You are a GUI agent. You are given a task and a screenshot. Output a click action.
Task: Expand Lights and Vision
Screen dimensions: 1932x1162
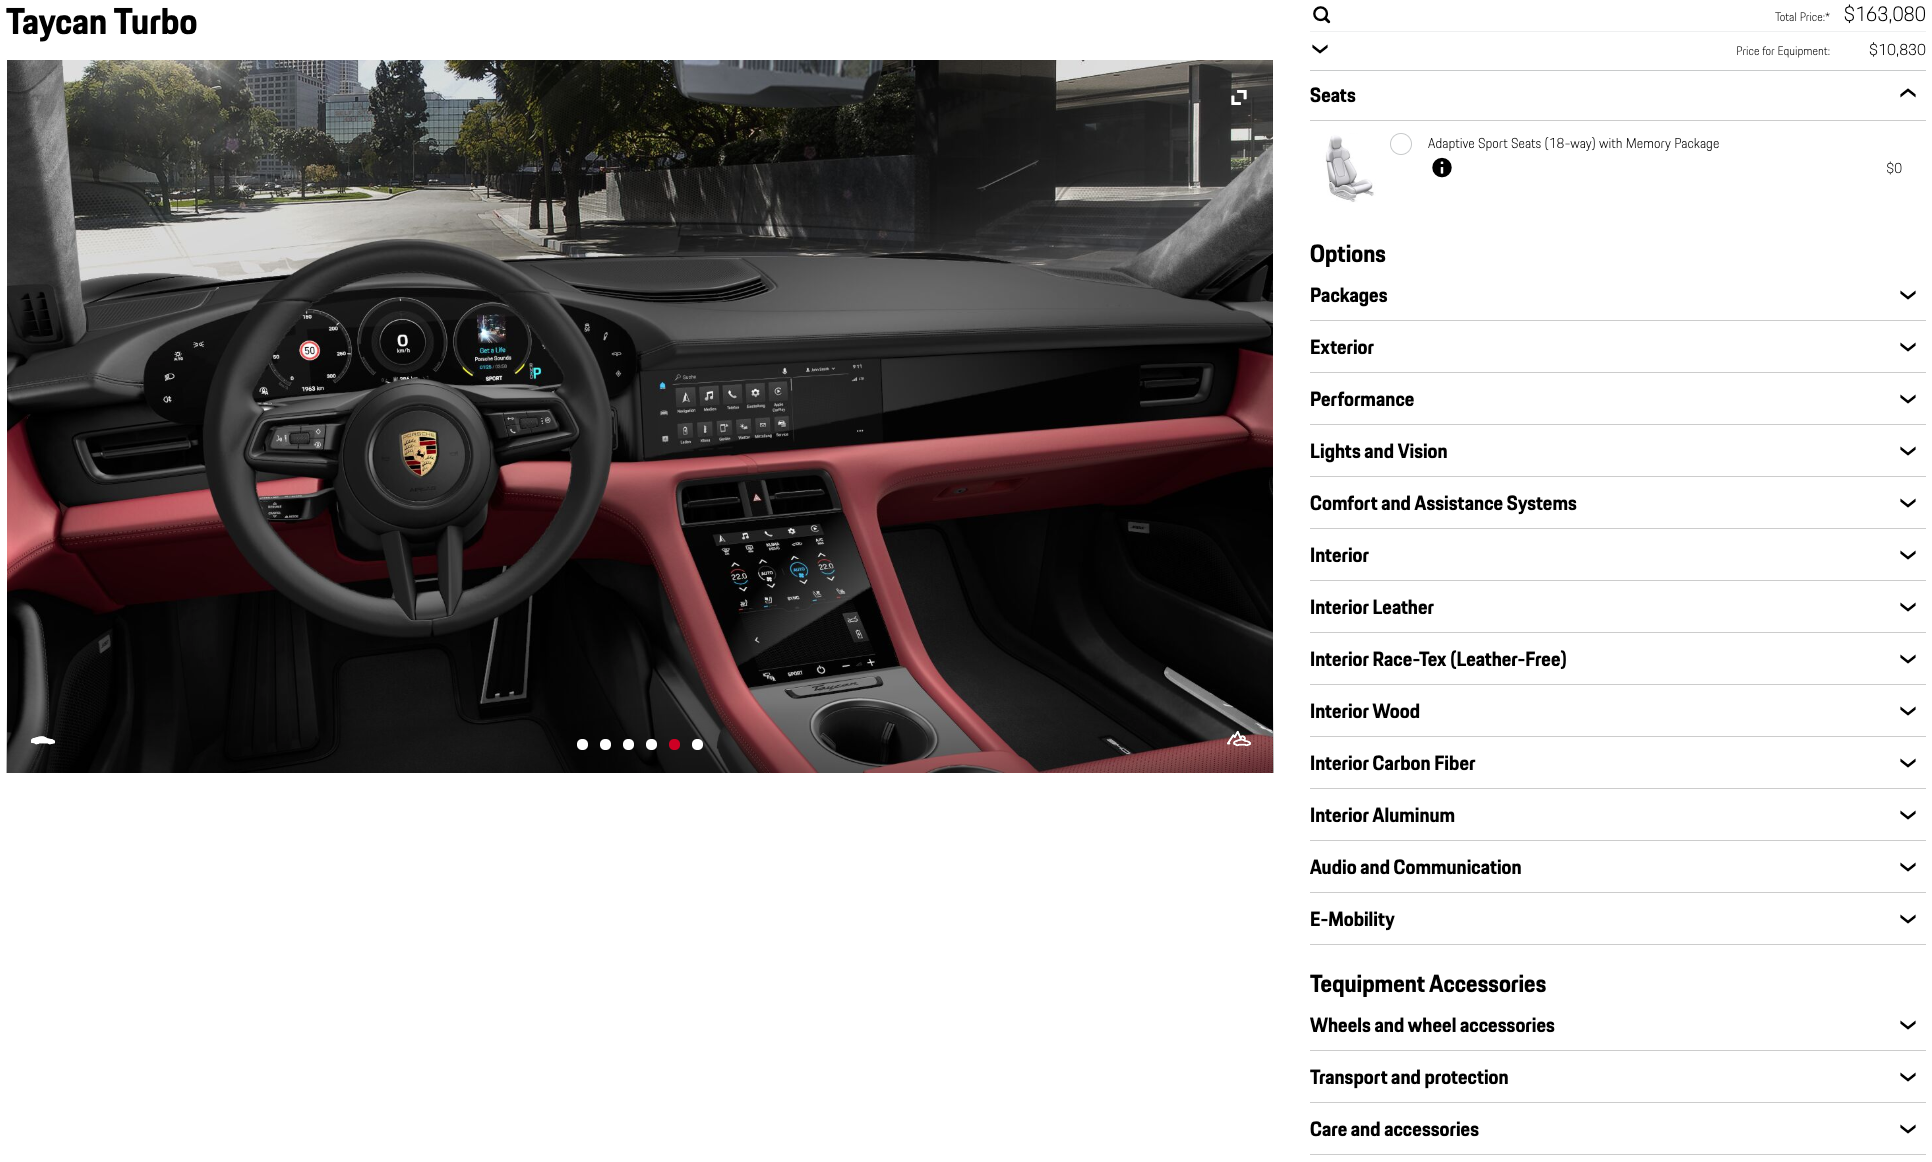(x=1907, y=451)
